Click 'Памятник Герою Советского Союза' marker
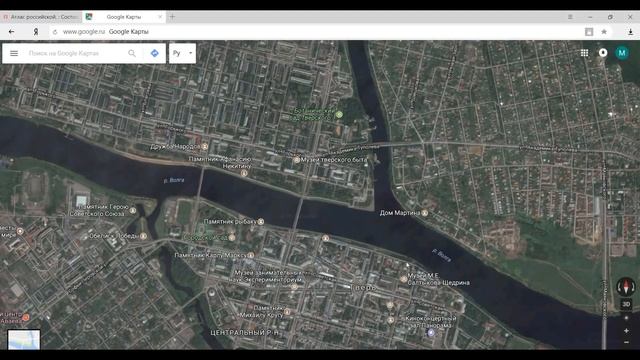 tap(133, 211)
